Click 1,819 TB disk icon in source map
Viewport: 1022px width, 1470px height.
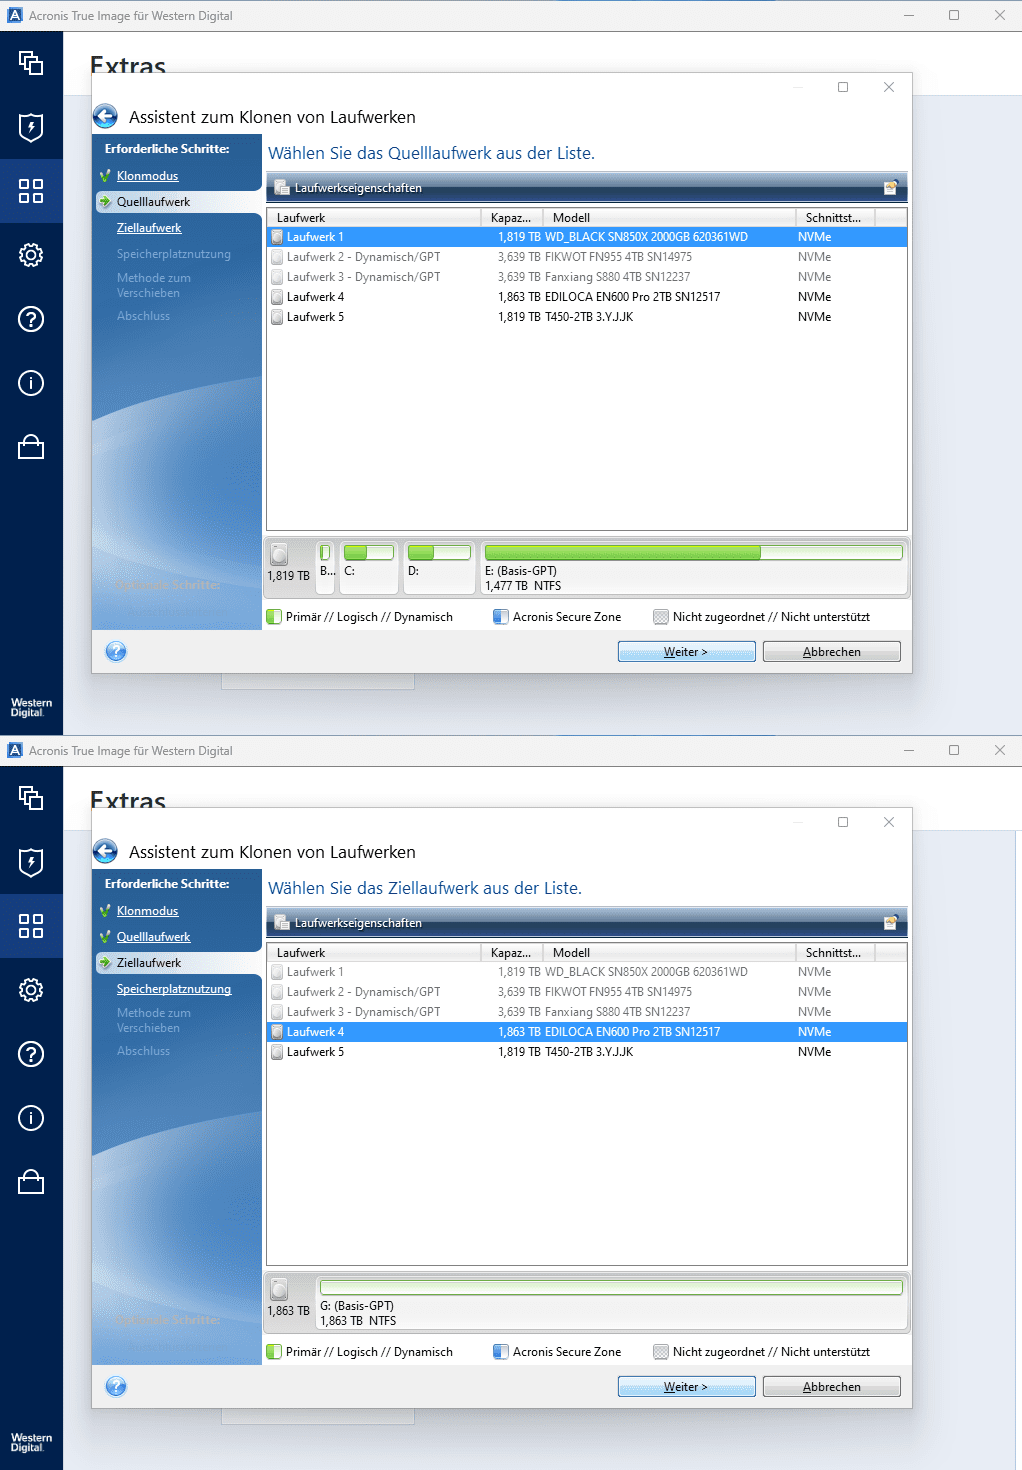coord(280,554)
